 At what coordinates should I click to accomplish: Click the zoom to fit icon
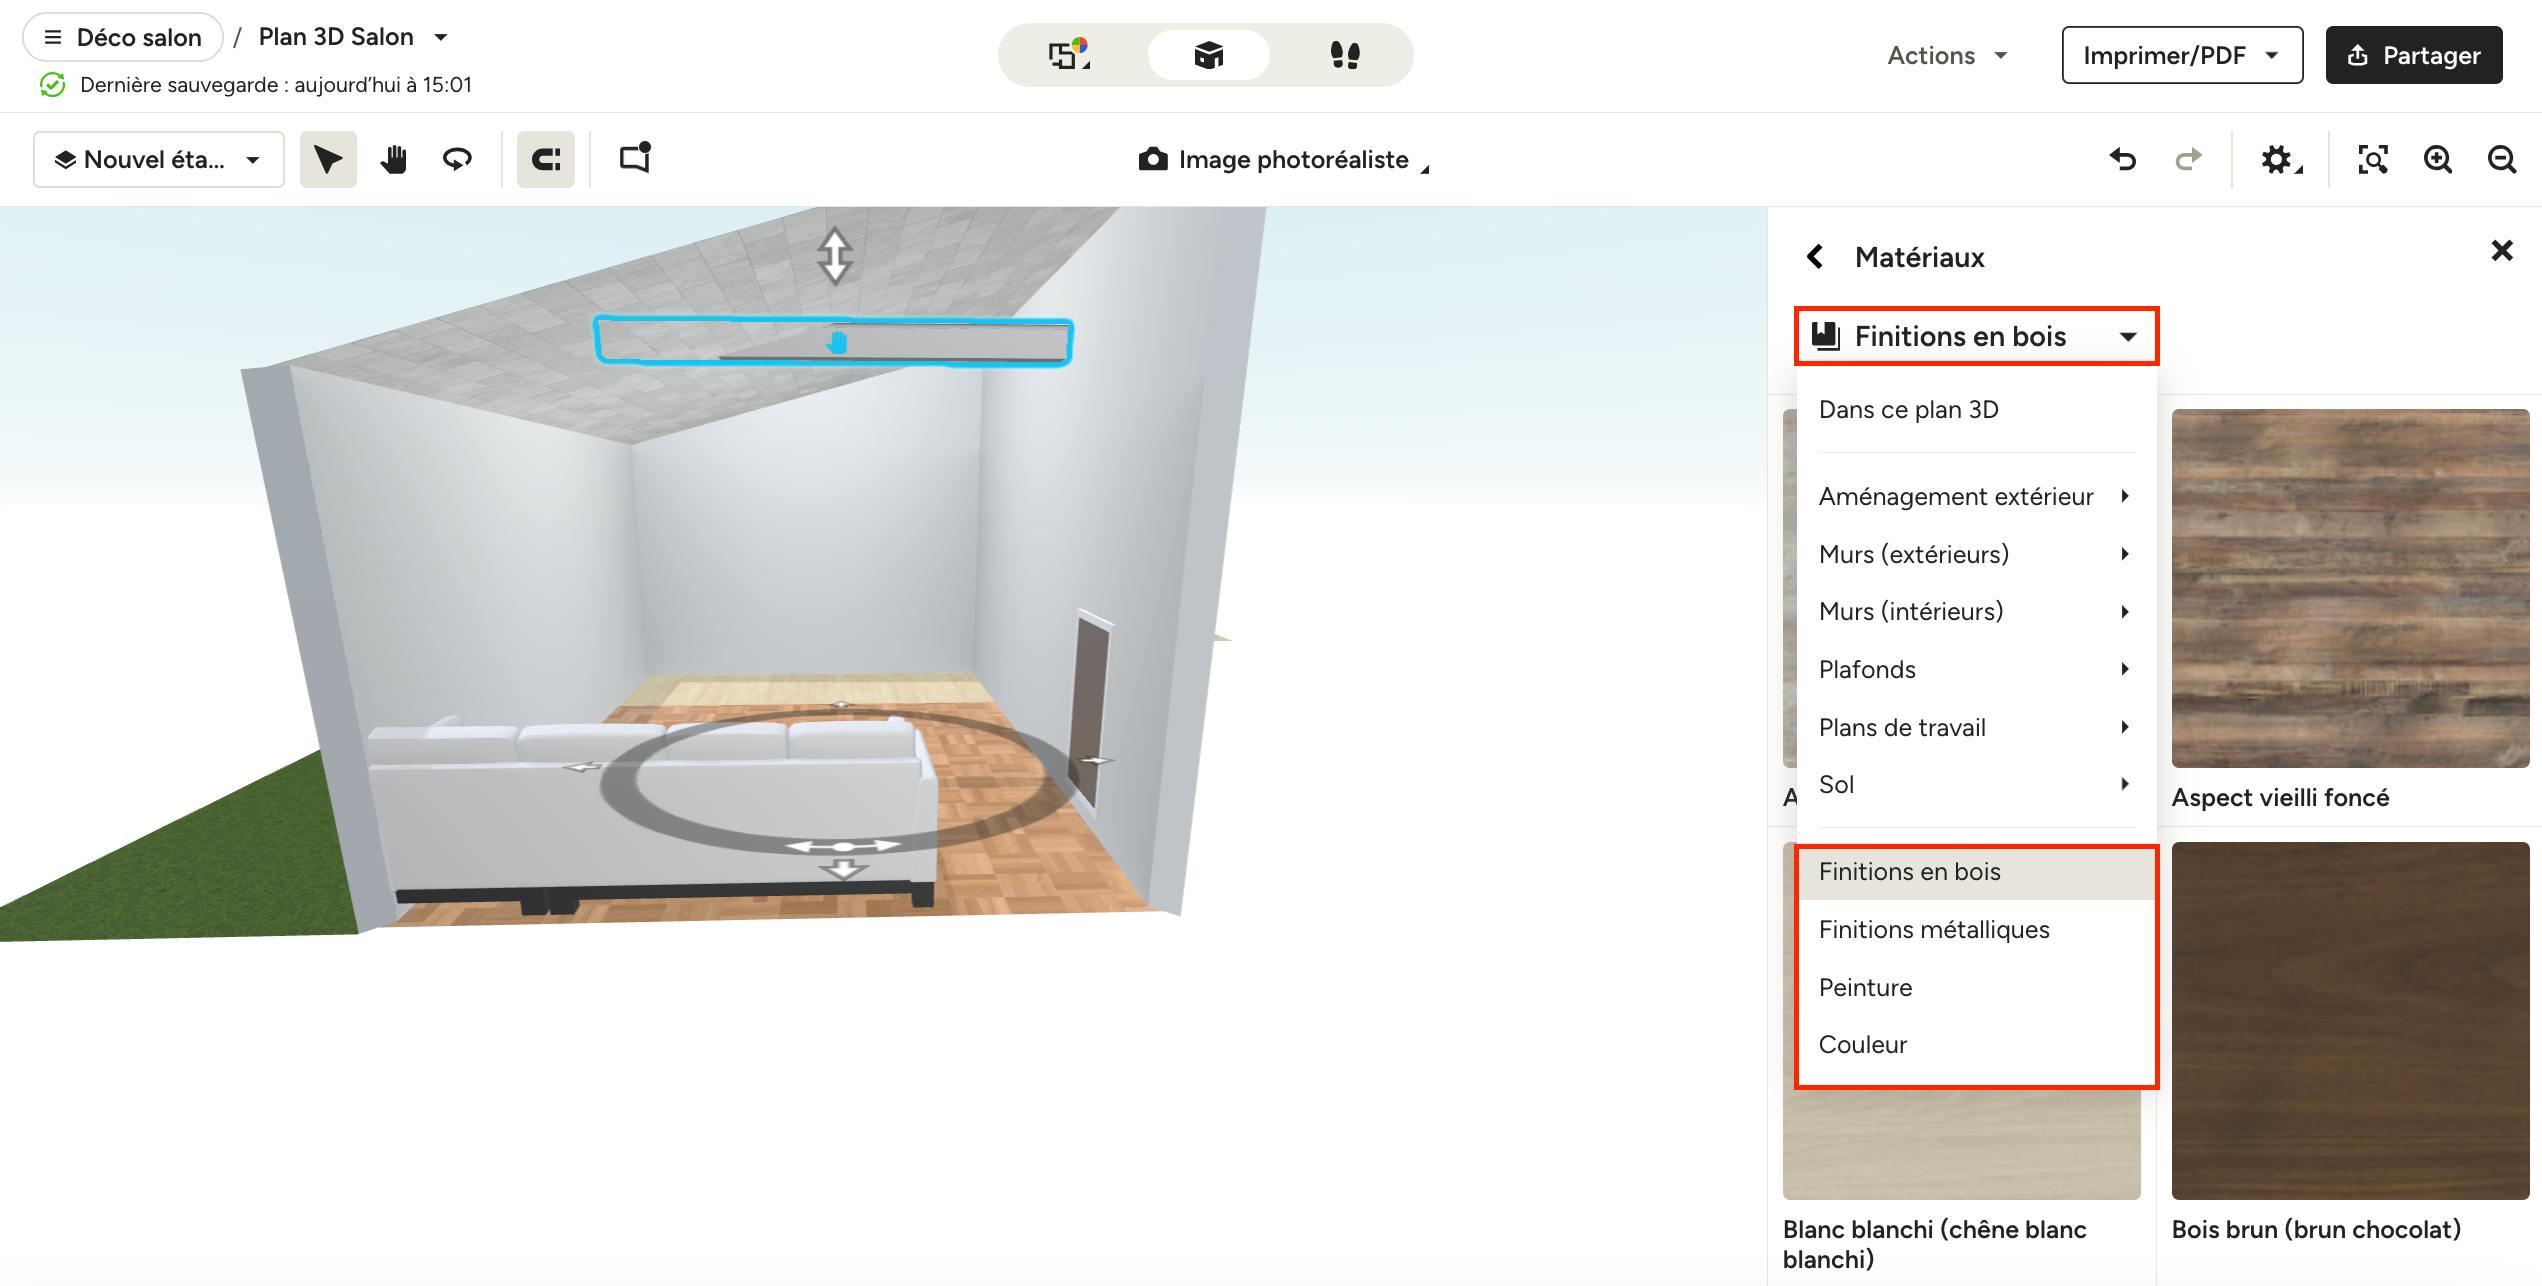pyautogui.click(x=2373, y=160)
